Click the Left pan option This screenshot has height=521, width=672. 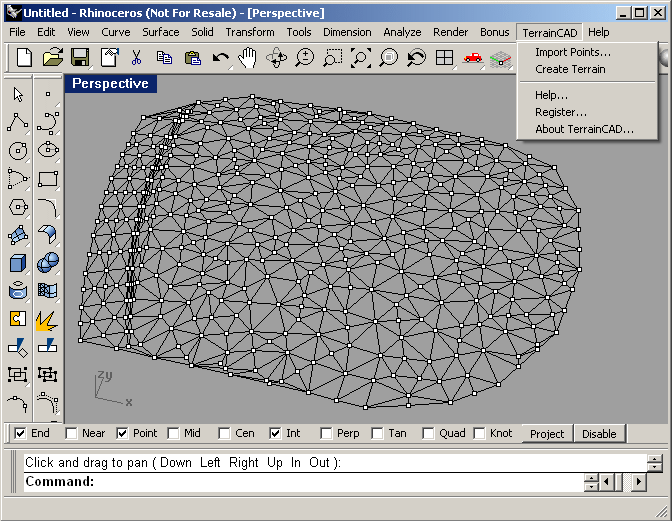click(x=210, y=462)
